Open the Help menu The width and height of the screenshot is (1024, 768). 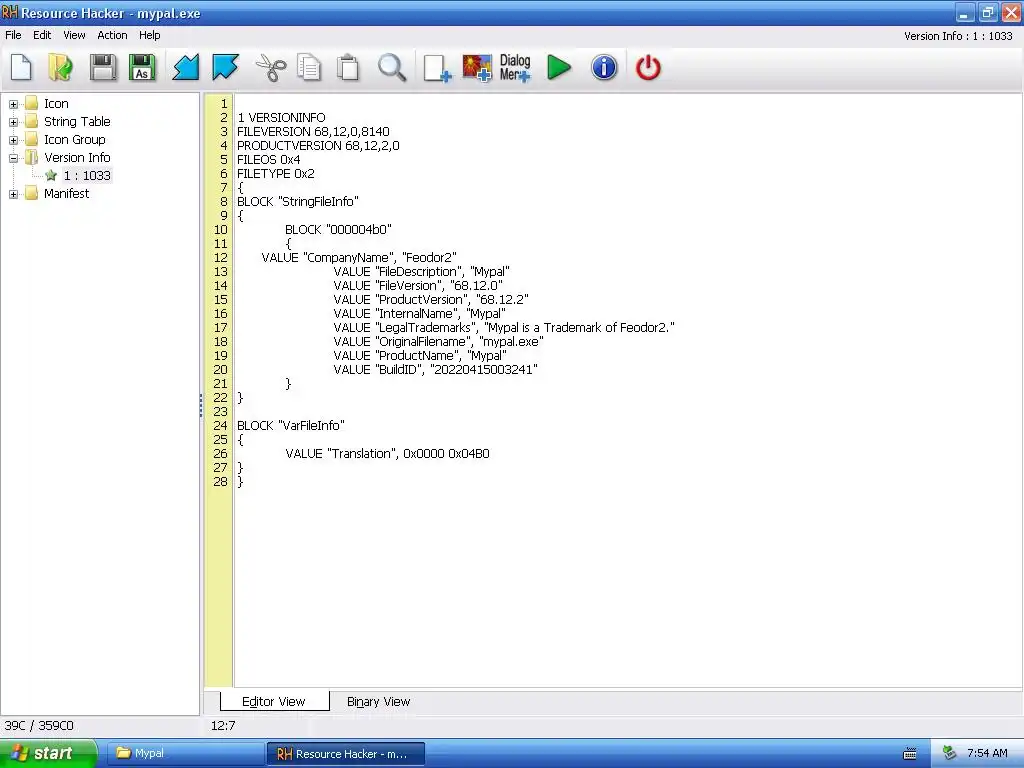pyautogui.click(x=150, y=35)
